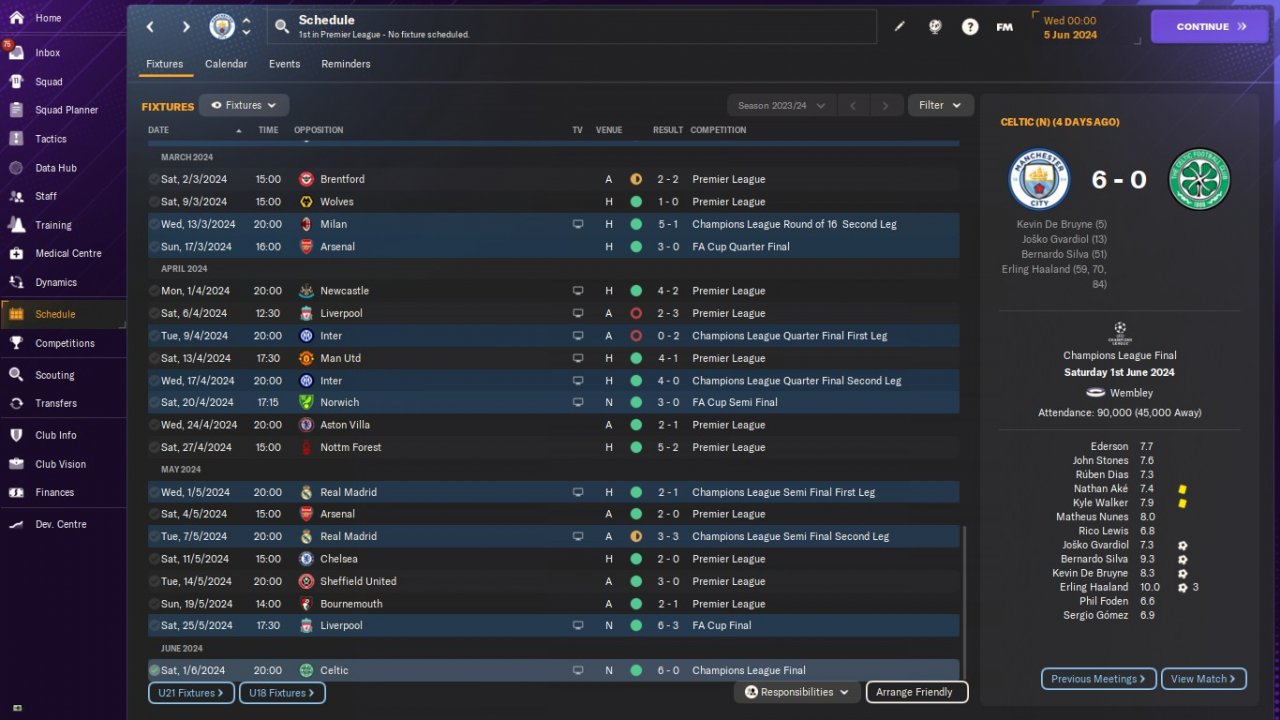Sort fixtures by the Date column
Screen dimensions: 1280x720
[x=159, y=130]
